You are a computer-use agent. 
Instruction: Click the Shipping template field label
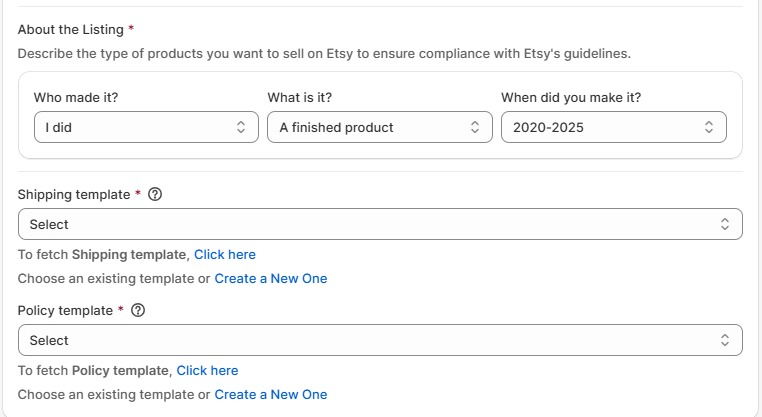pyautogui.click(x=74, y=194)
